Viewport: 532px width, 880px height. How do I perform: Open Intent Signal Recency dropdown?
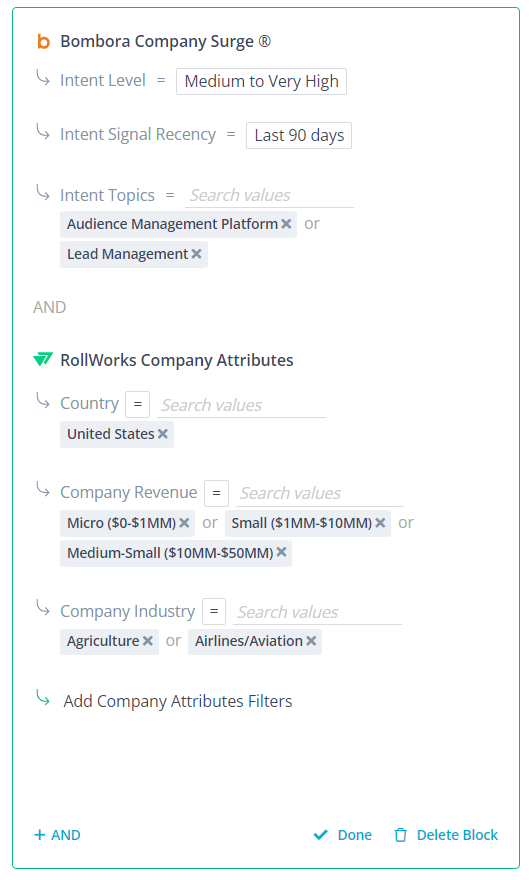tap(299, 135)
